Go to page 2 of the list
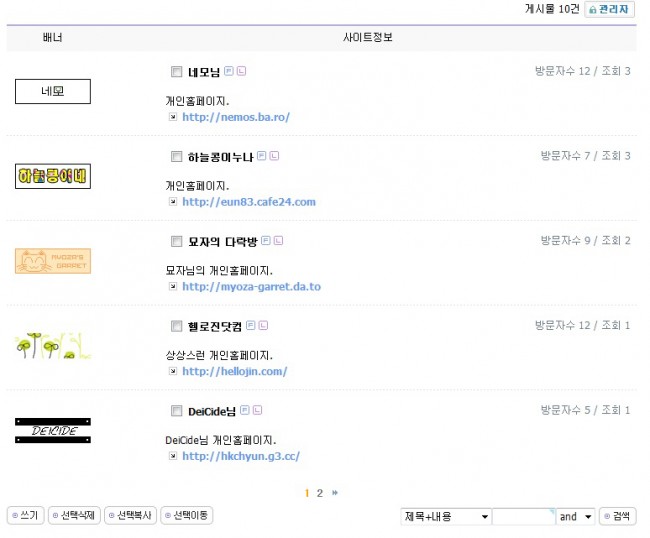Screen dimensions: 650x538 point(320,493)
